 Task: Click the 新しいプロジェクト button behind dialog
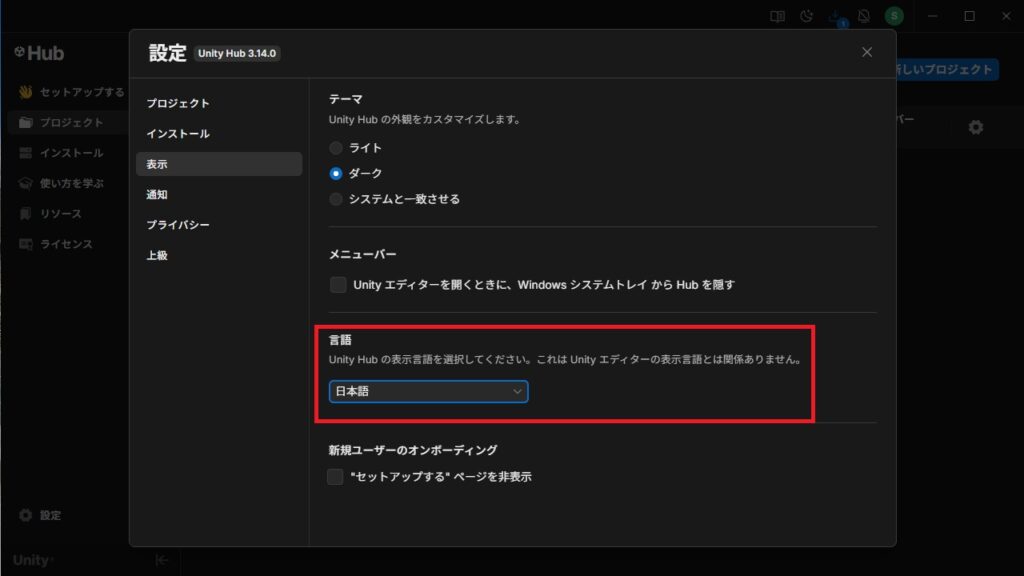(947, 69)
